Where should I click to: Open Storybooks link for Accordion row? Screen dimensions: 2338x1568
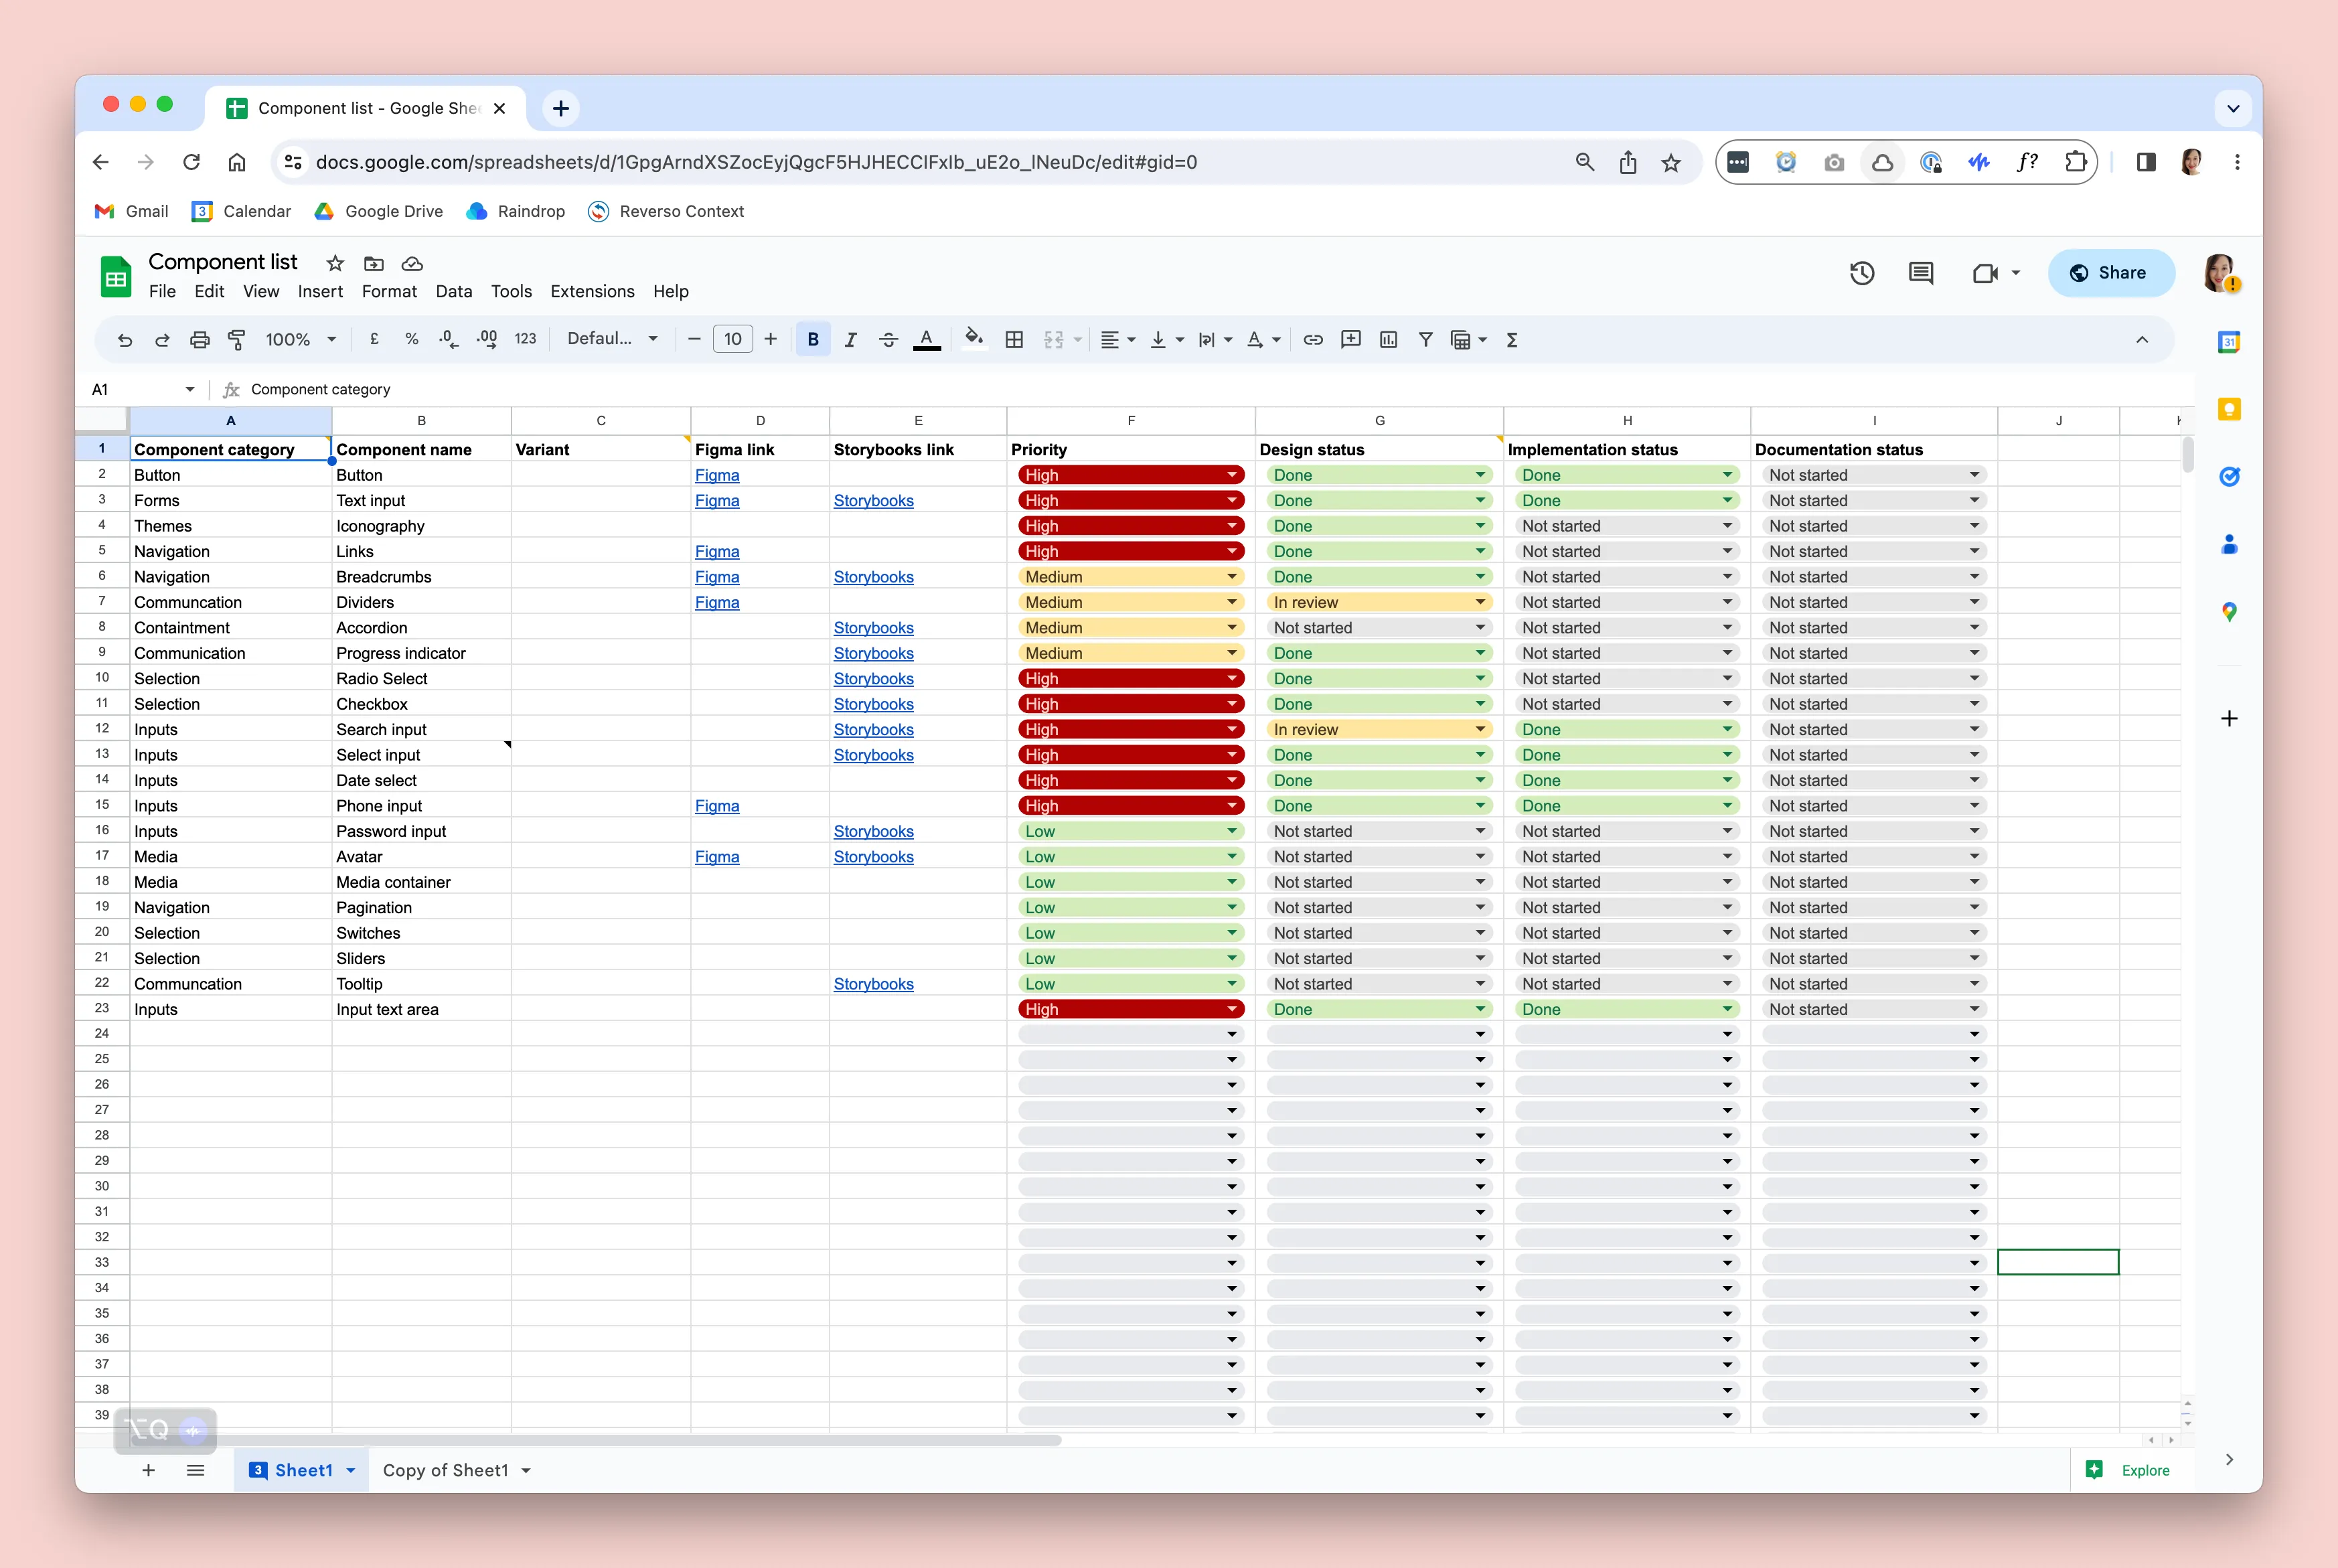[873, 628]
